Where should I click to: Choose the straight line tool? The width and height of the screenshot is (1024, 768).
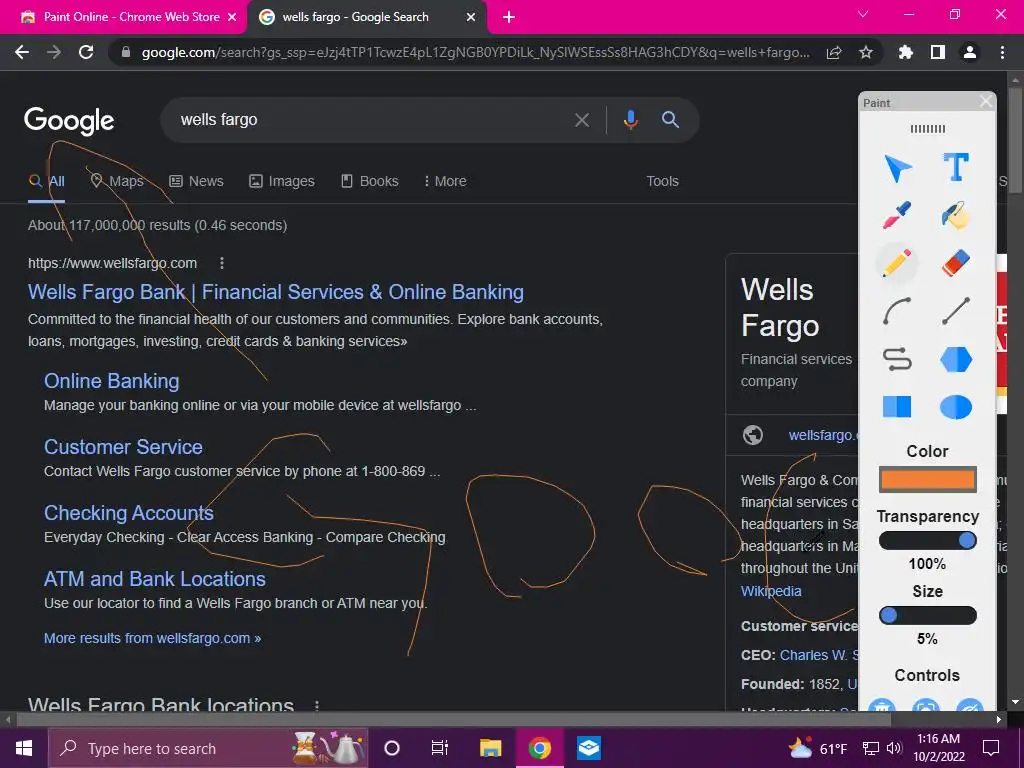click(956, 311)
